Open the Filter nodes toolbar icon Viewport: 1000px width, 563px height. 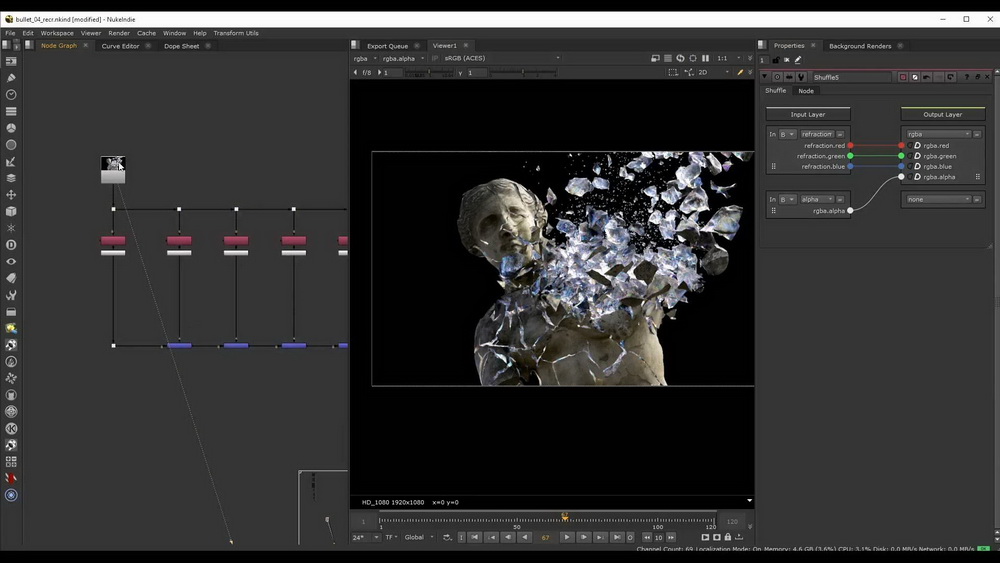coord(11,145)
